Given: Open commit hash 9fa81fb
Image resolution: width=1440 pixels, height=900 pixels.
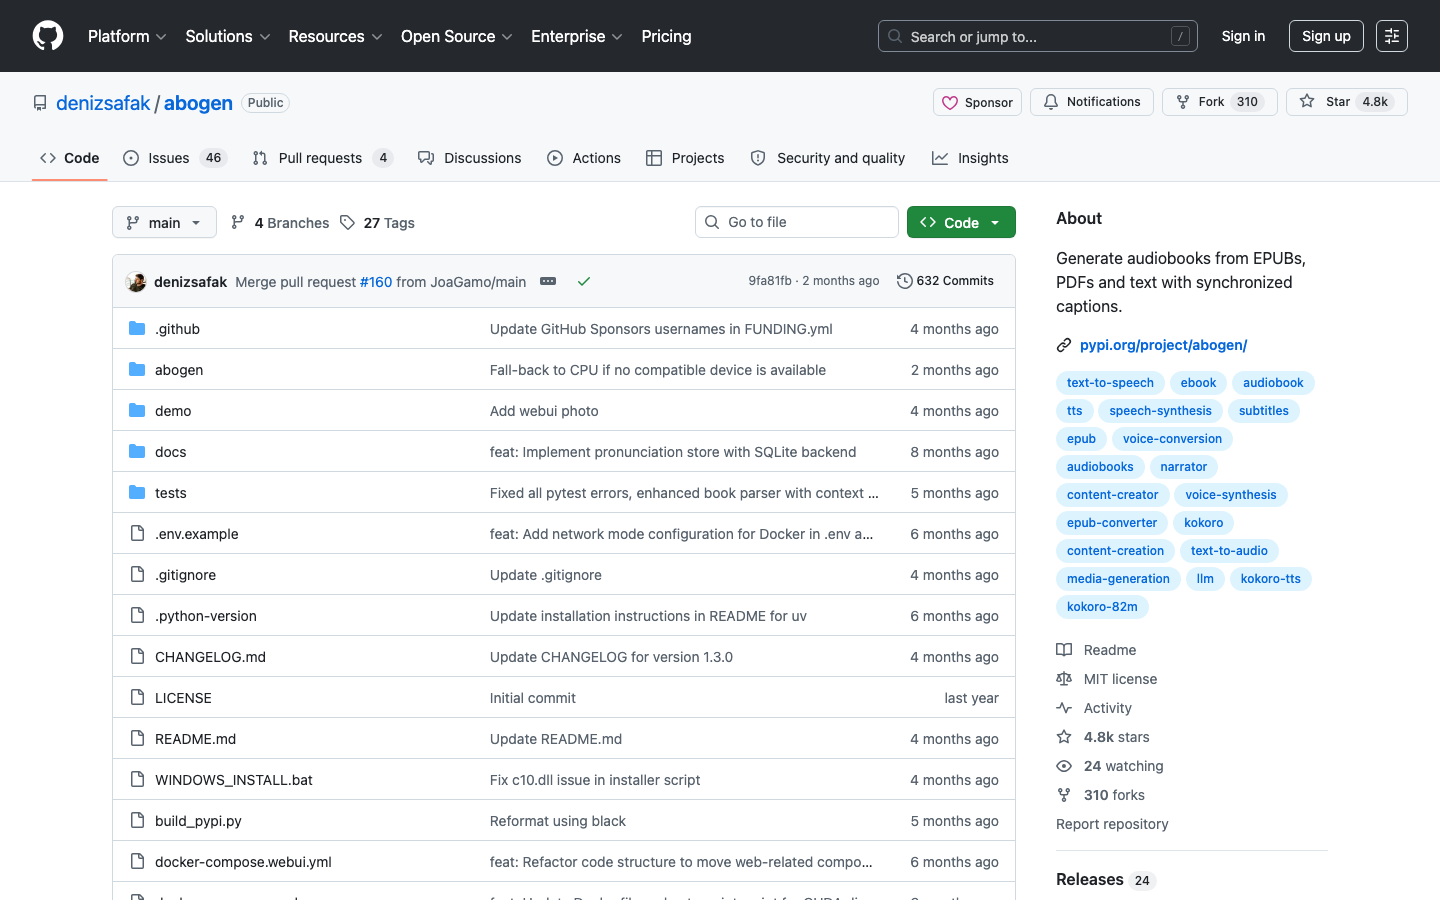Looking at the screenshot, I should coord(770,281).
